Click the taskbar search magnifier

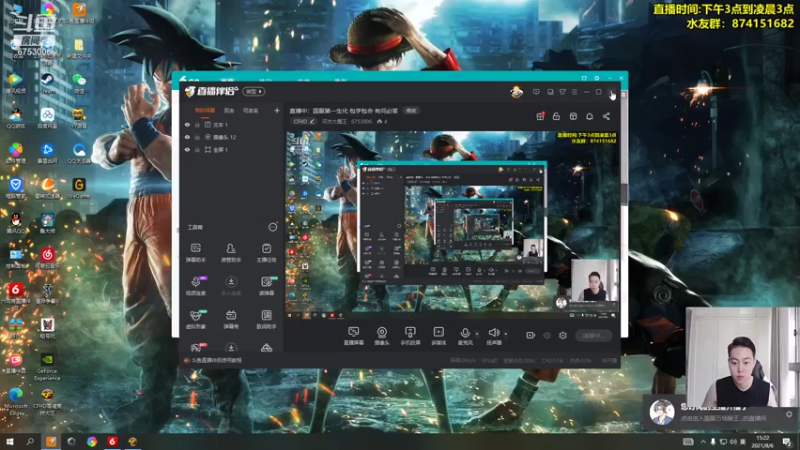(30, 441)
